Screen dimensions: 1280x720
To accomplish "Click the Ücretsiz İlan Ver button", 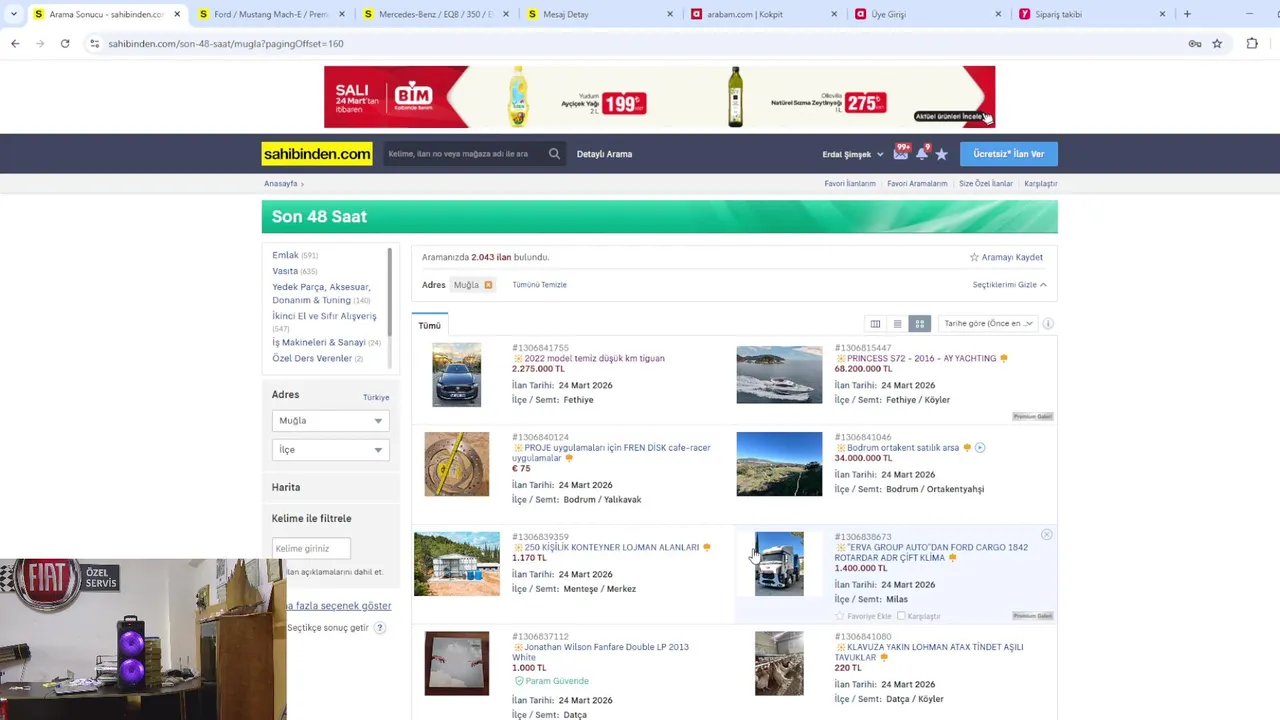I will coord(1009,154).
